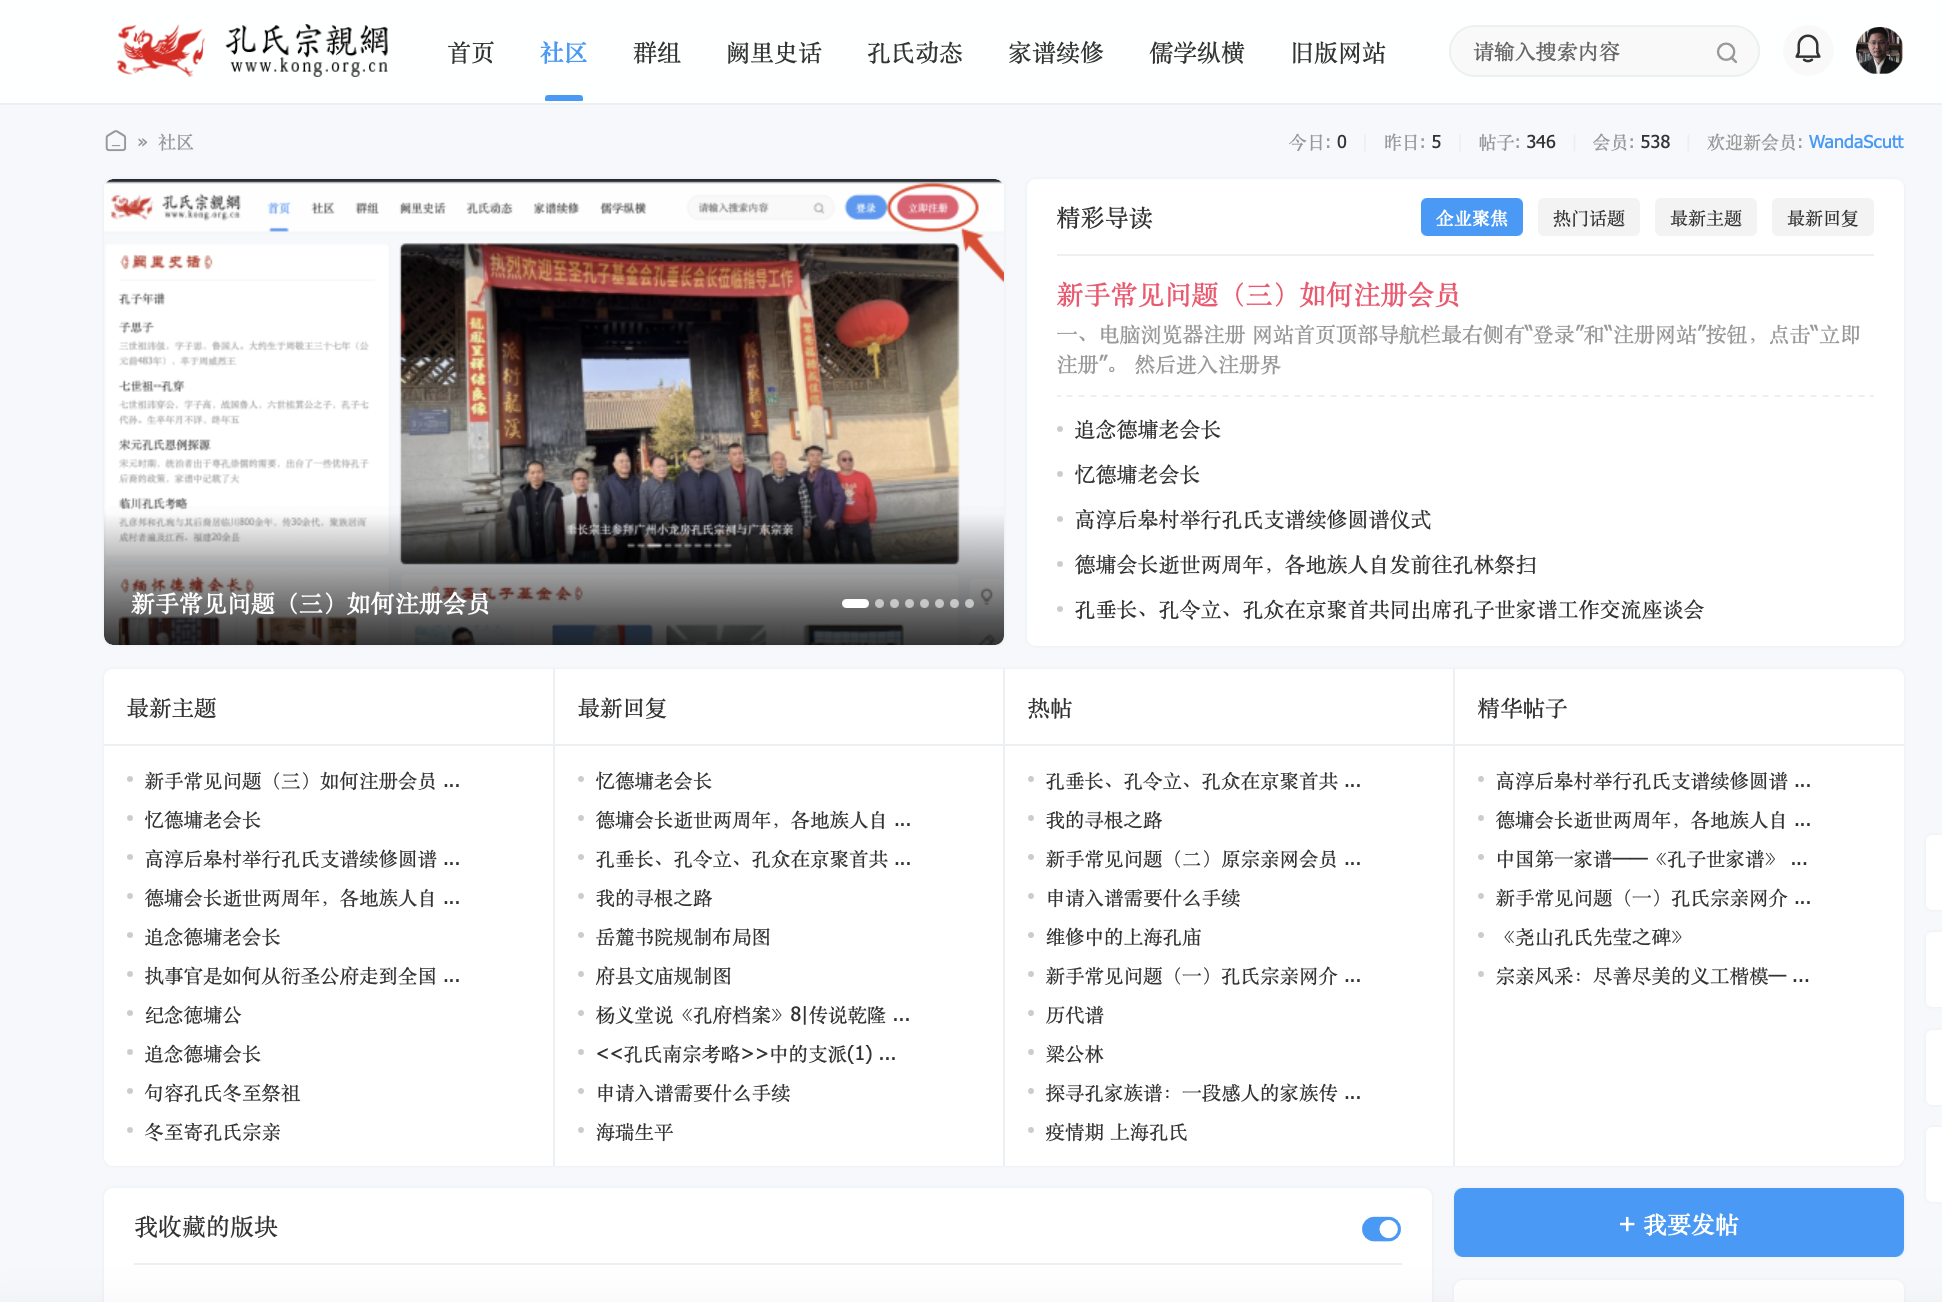Switch to the 最新回复 tab in 精彩导读
This screenshot has height=1302, width=1942.
tap(1823, 218)
